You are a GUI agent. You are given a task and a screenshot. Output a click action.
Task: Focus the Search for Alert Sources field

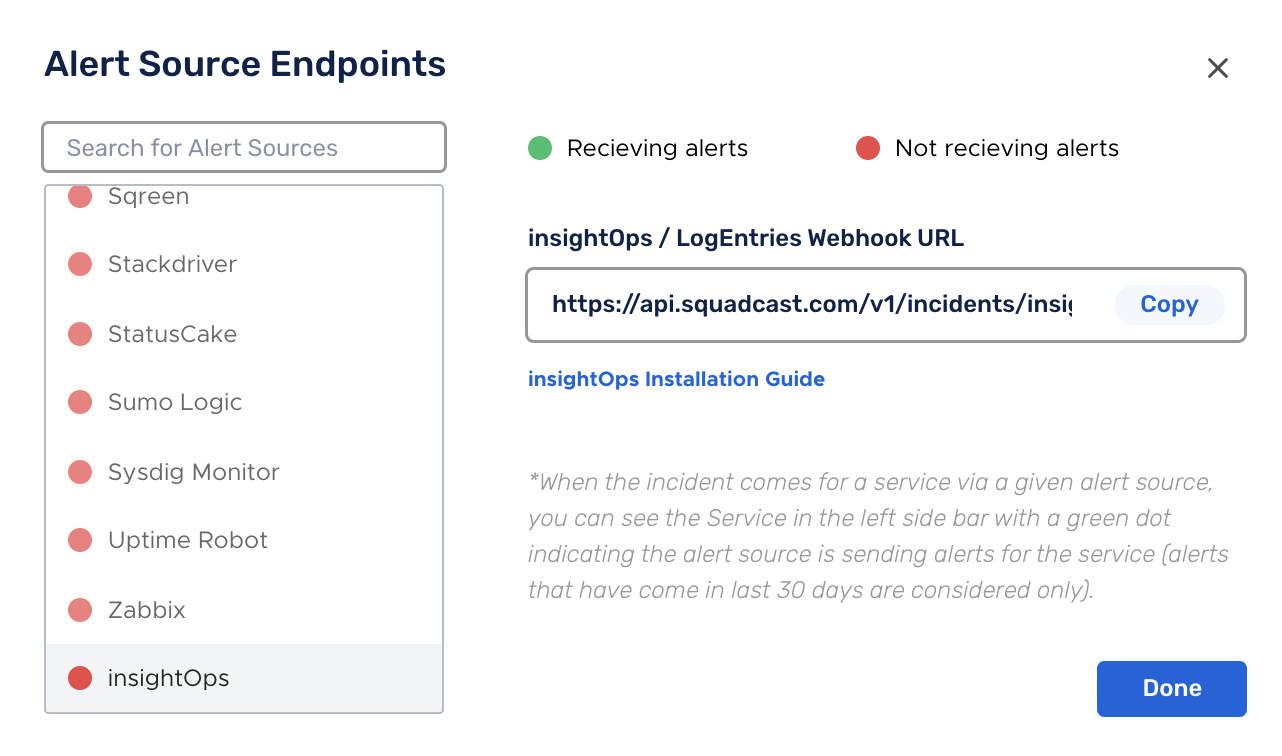coord(244,148)
